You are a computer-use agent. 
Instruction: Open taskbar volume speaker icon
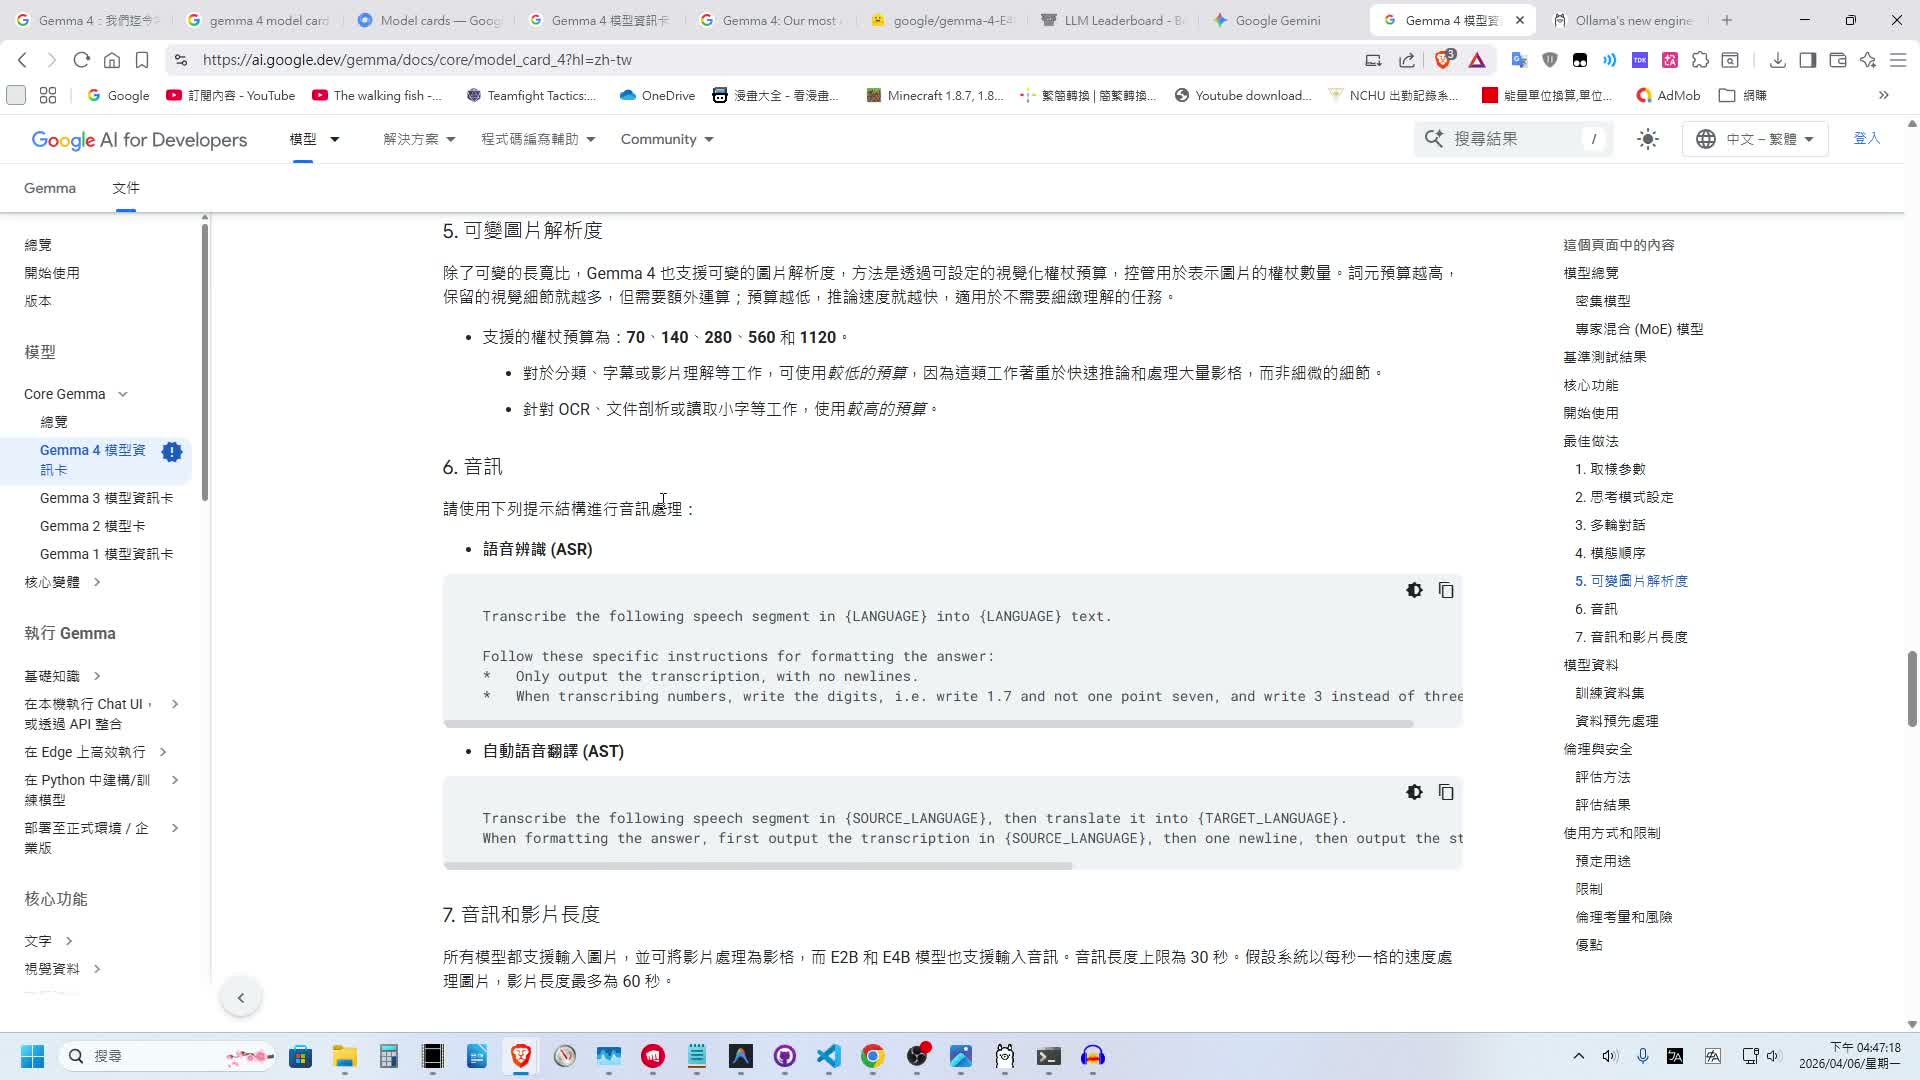click(1609, 1056)
